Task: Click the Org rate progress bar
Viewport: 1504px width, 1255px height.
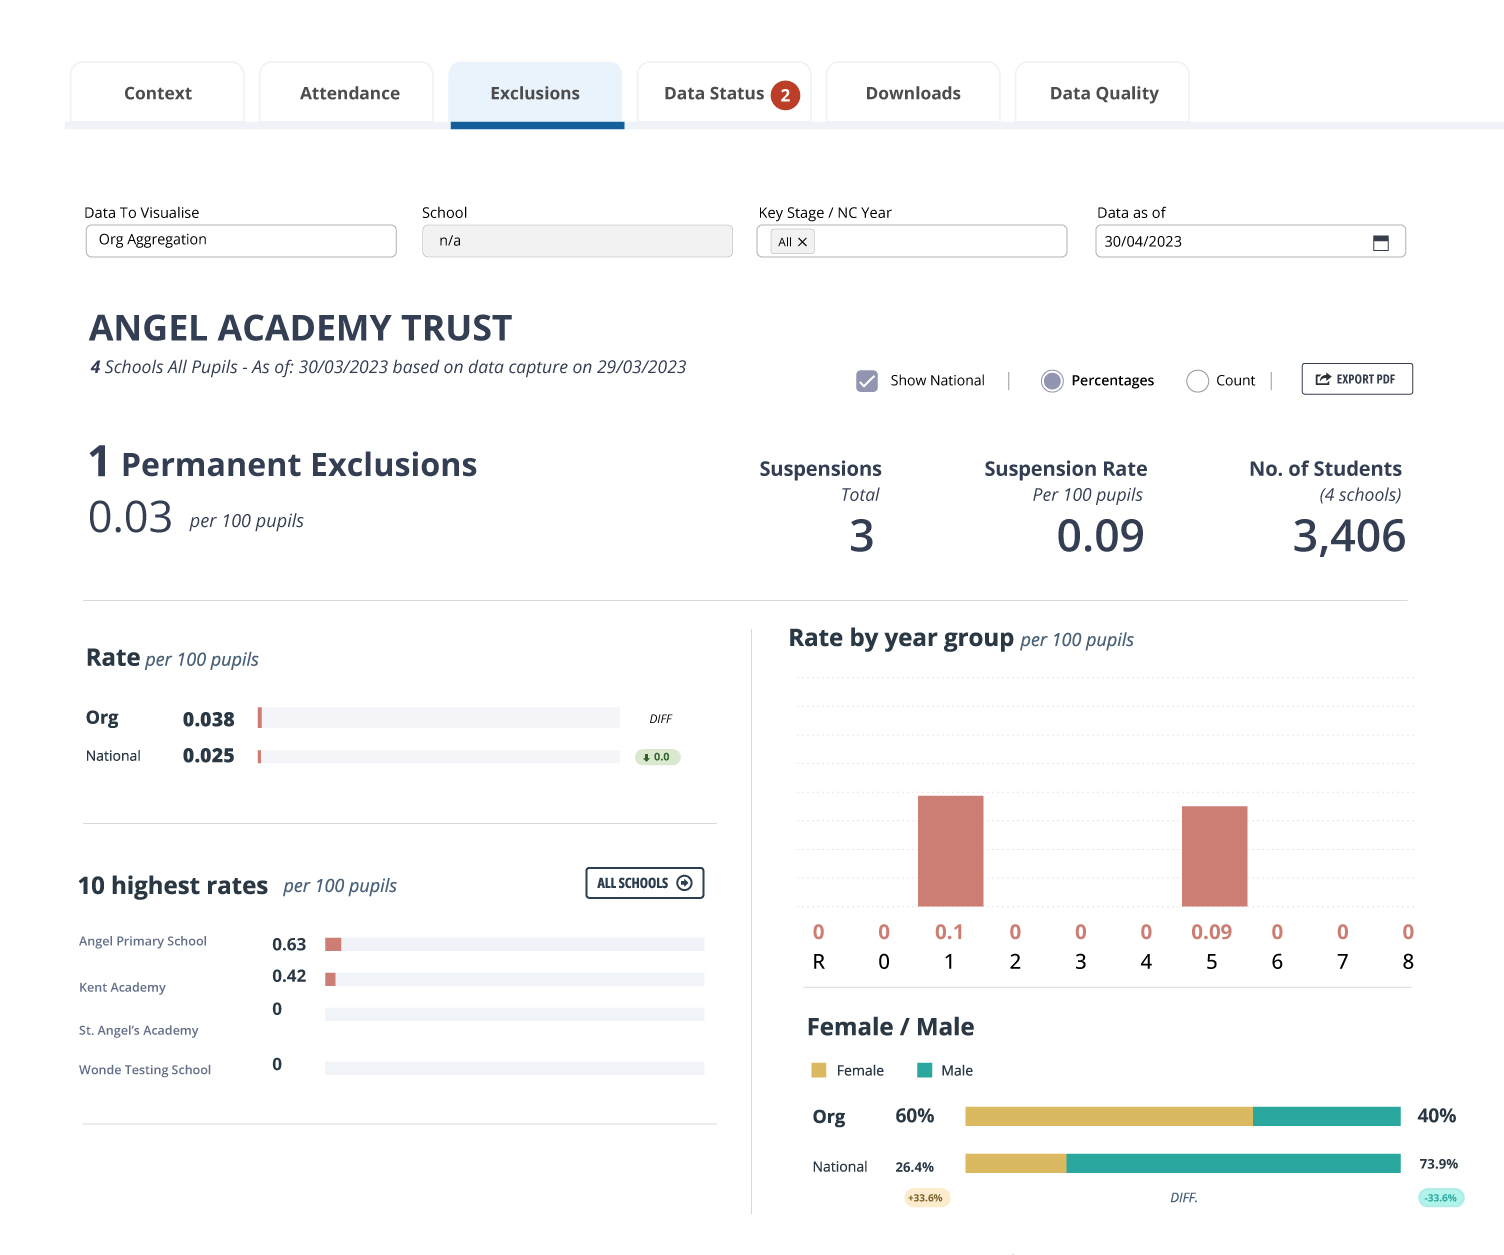Action: 439,717
